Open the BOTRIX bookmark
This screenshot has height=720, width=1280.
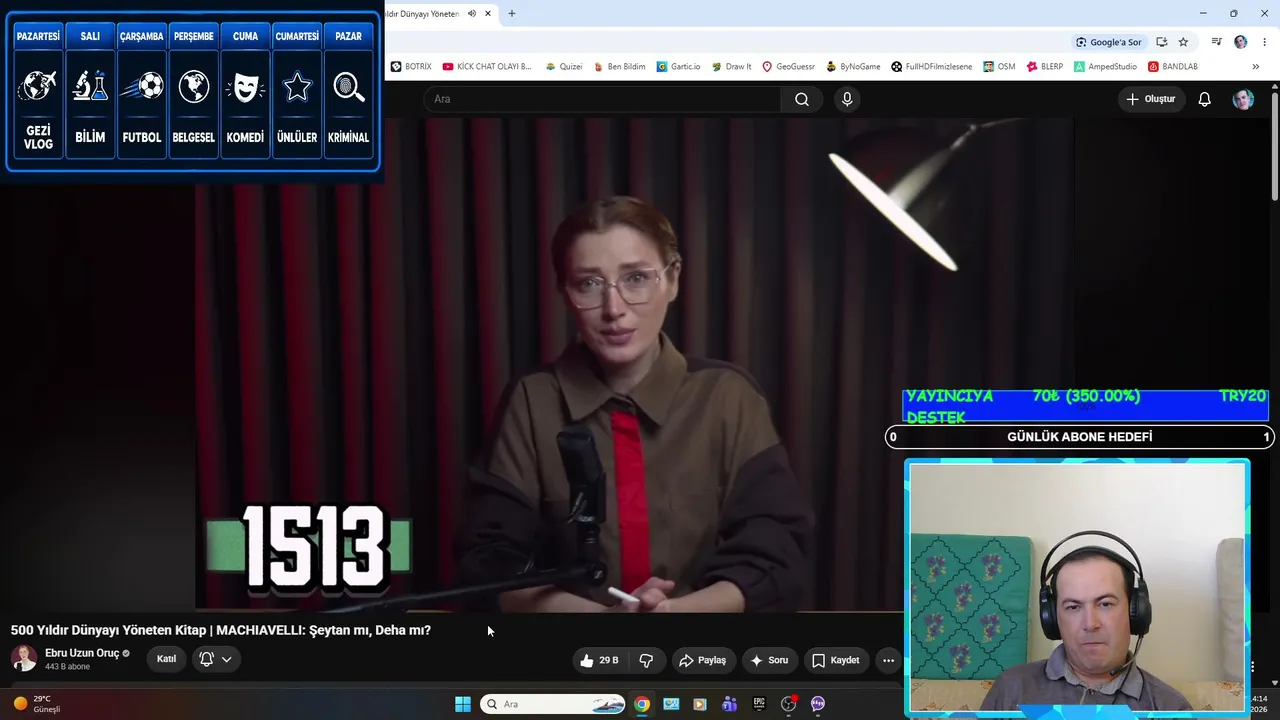click(411, 67)
